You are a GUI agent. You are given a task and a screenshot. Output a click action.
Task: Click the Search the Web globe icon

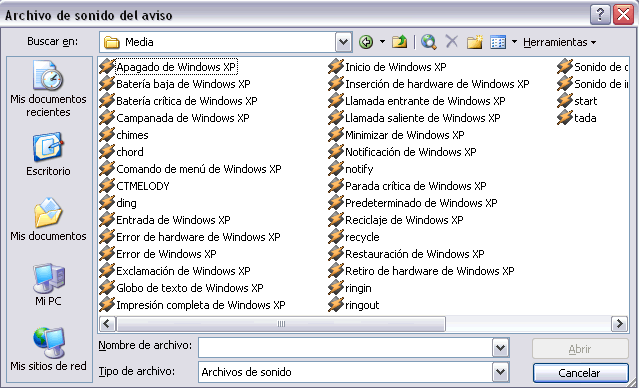pos(429,42)
